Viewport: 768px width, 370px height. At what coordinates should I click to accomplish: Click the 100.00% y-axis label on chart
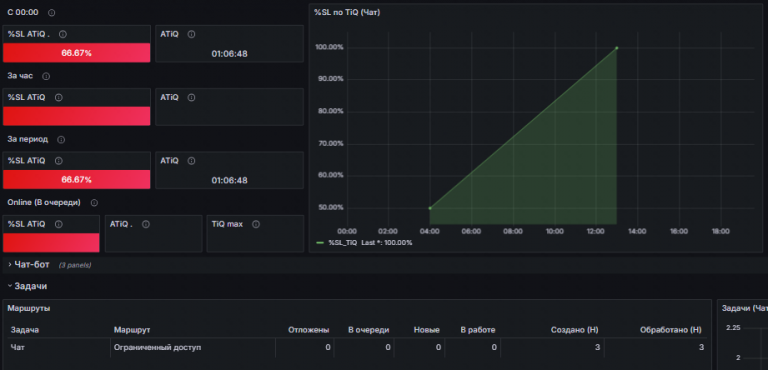click(x=331, y=48)
